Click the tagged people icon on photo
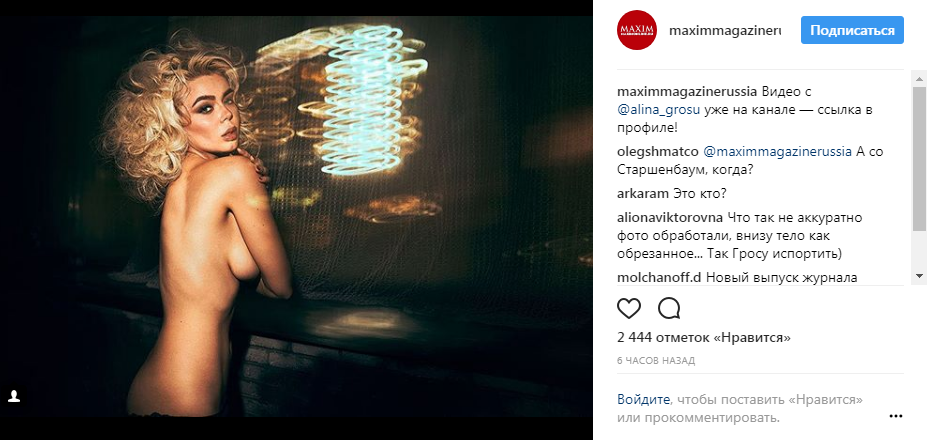This screenshot has width=927, height=440. 14,396
